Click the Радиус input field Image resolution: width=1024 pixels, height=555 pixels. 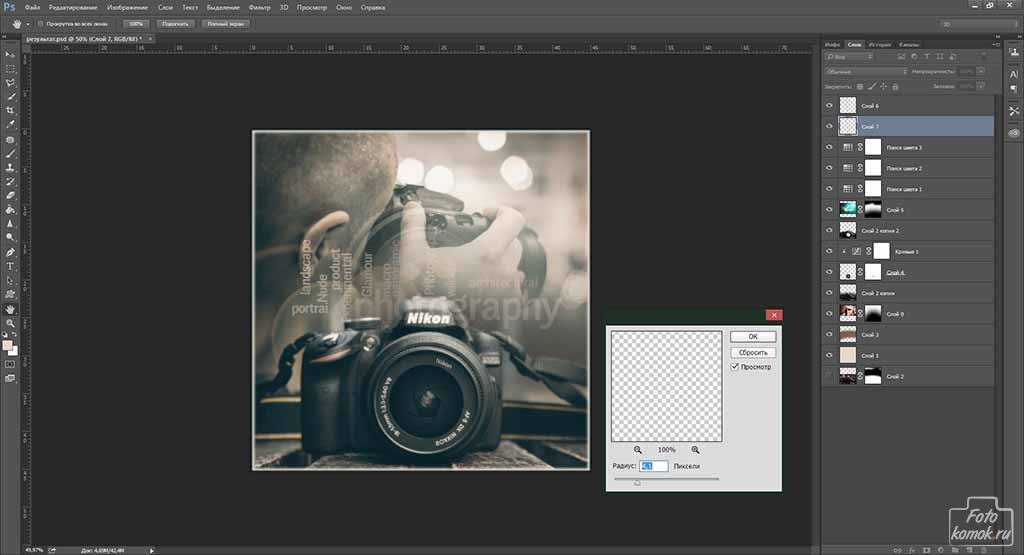pyautogui.click(x=653, y=466)
